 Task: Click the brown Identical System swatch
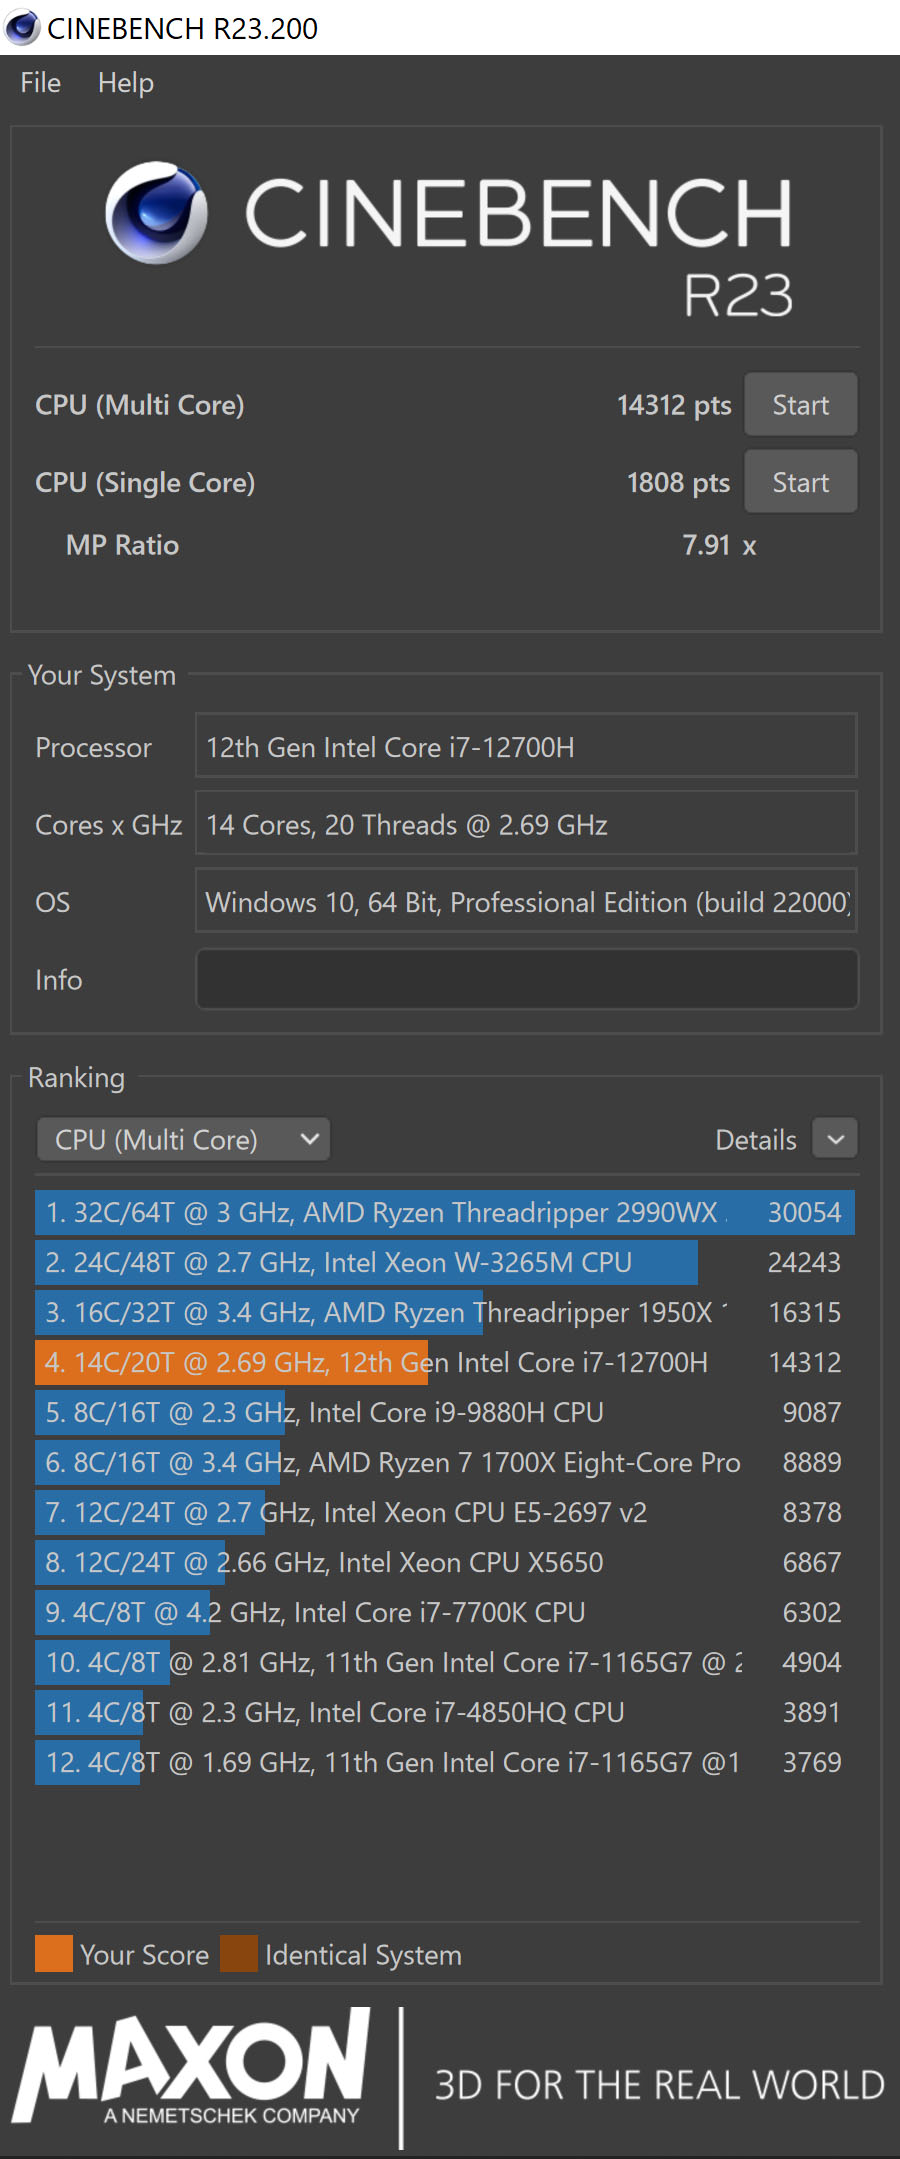click(x=239, y=1954)
